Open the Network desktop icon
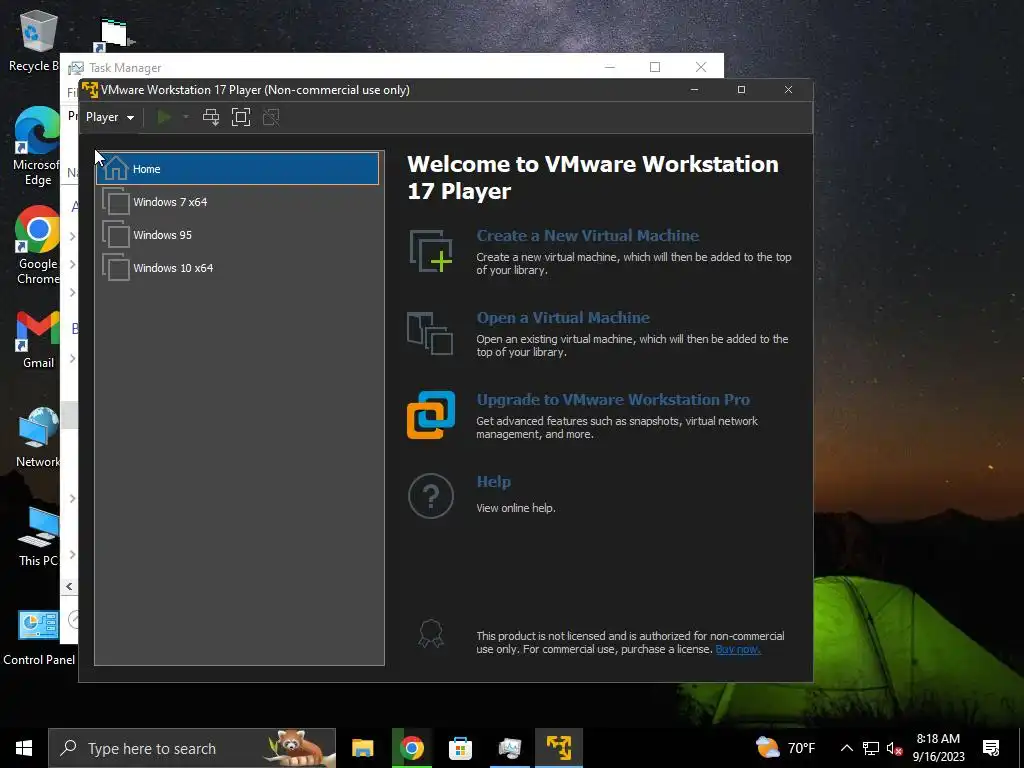The width and height of the screenshot is (1024, 768). pos(38,438)
